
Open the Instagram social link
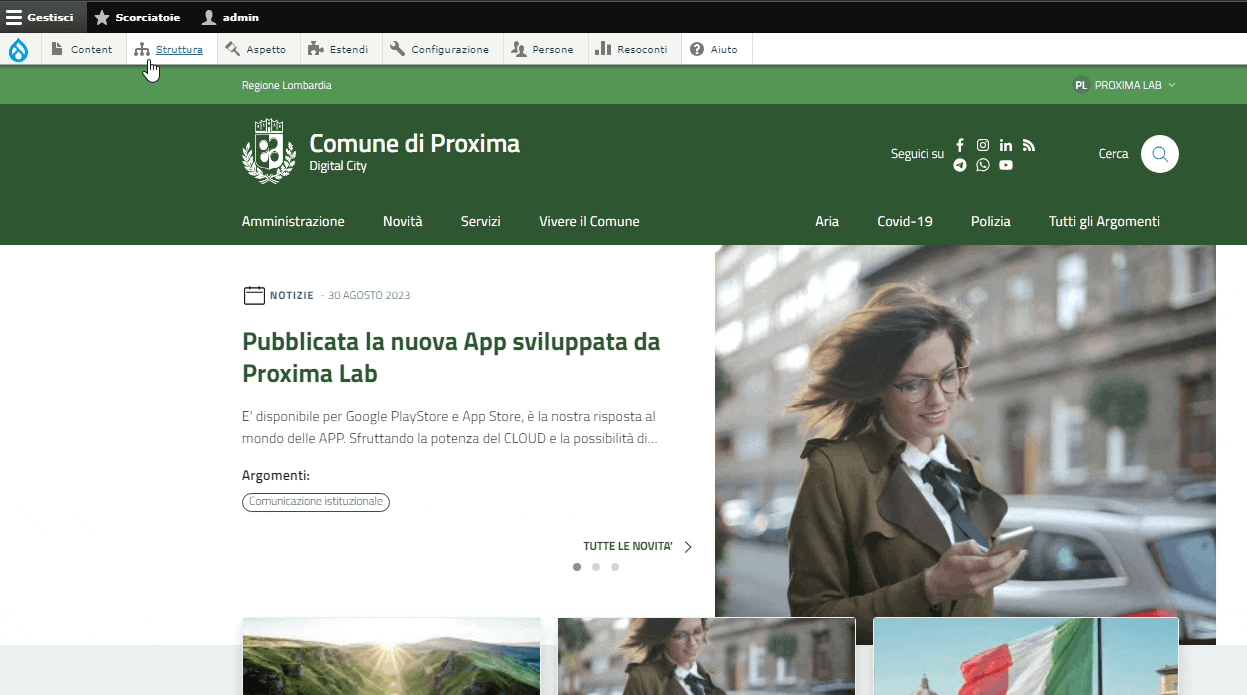click(983, 145)
